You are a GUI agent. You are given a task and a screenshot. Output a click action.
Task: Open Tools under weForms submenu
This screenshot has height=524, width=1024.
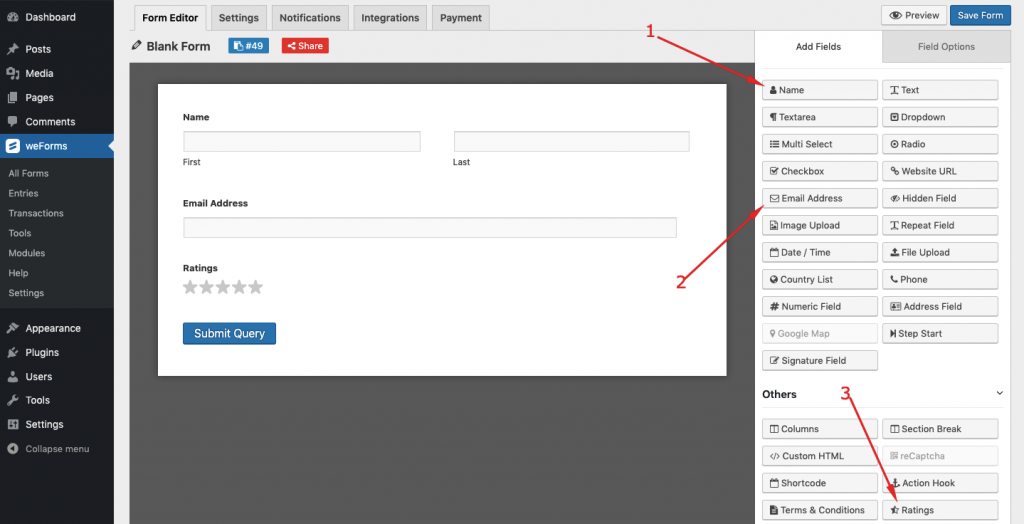20,233
